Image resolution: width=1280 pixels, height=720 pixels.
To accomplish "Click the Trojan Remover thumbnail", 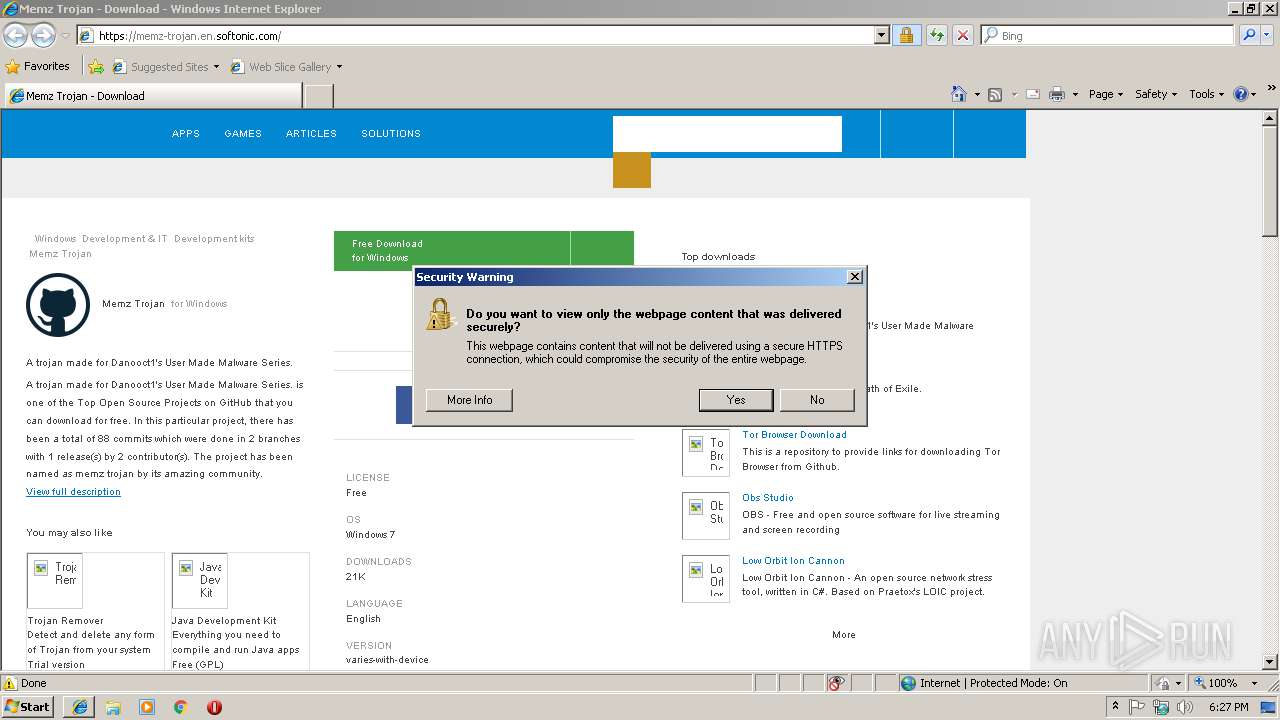I will click(55, 581).
